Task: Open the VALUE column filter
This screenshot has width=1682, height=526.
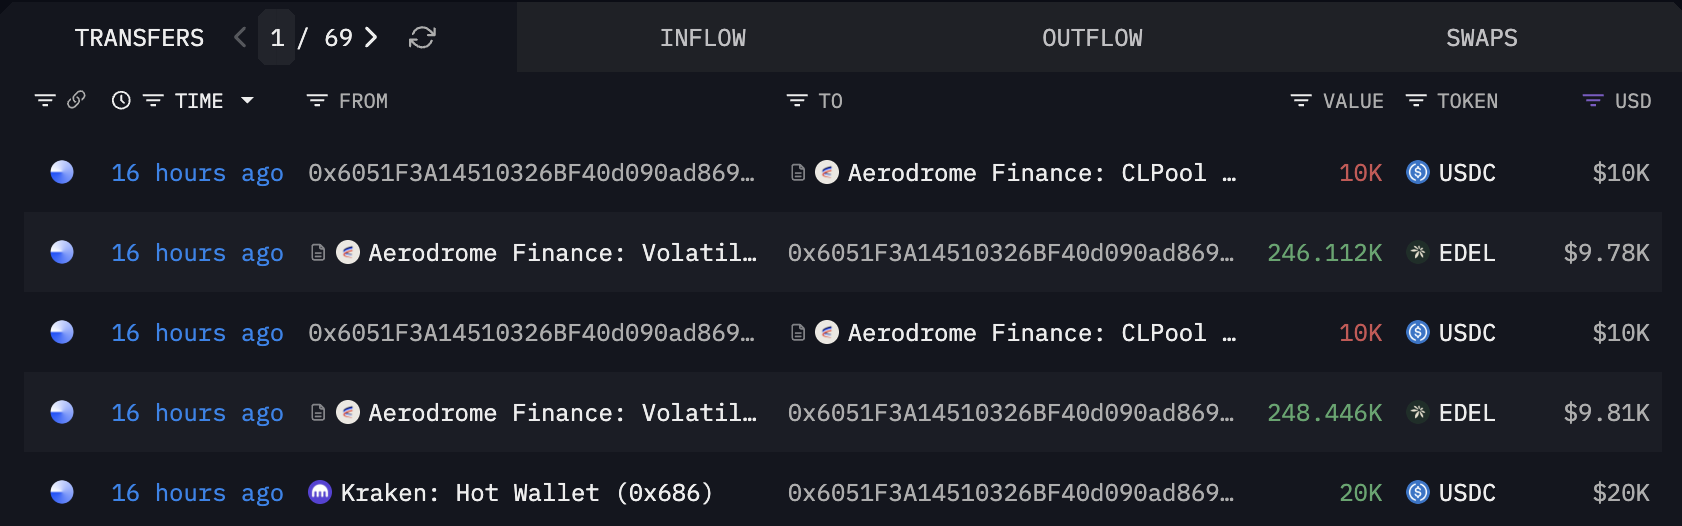Action: tap(1301, 100)
